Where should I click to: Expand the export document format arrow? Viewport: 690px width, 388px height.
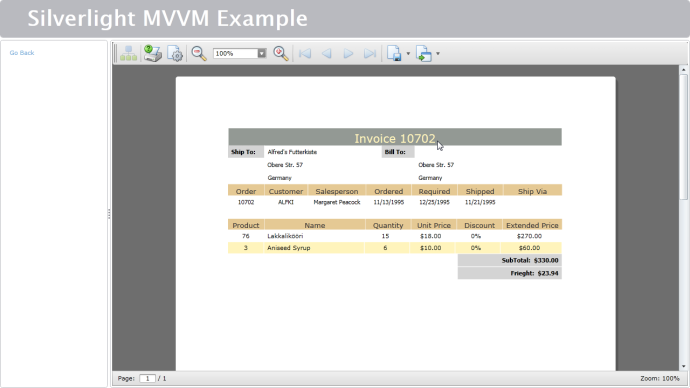(x=408, y=54)
